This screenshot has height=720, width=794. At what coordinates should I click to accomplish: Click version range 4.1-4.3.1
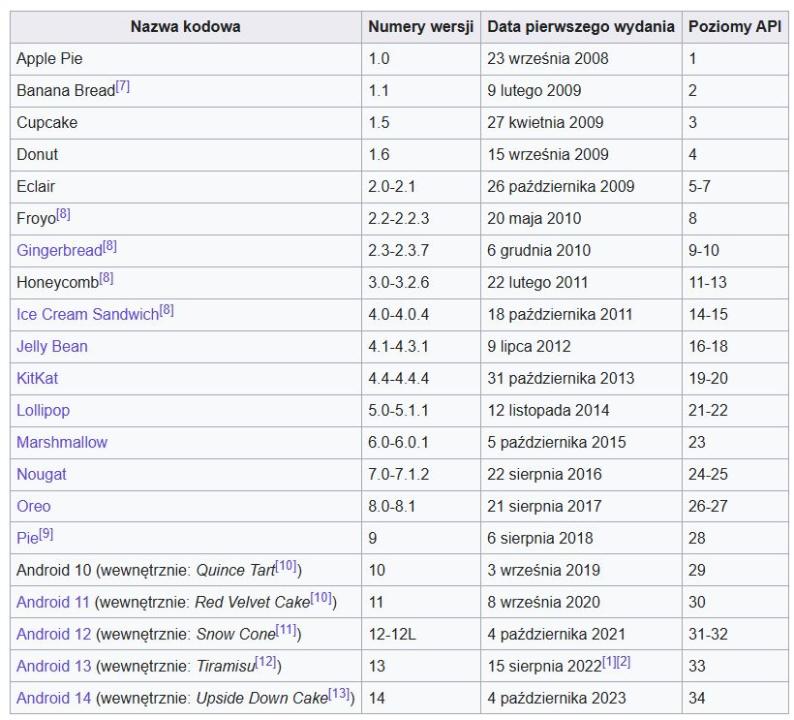point(398,346)
